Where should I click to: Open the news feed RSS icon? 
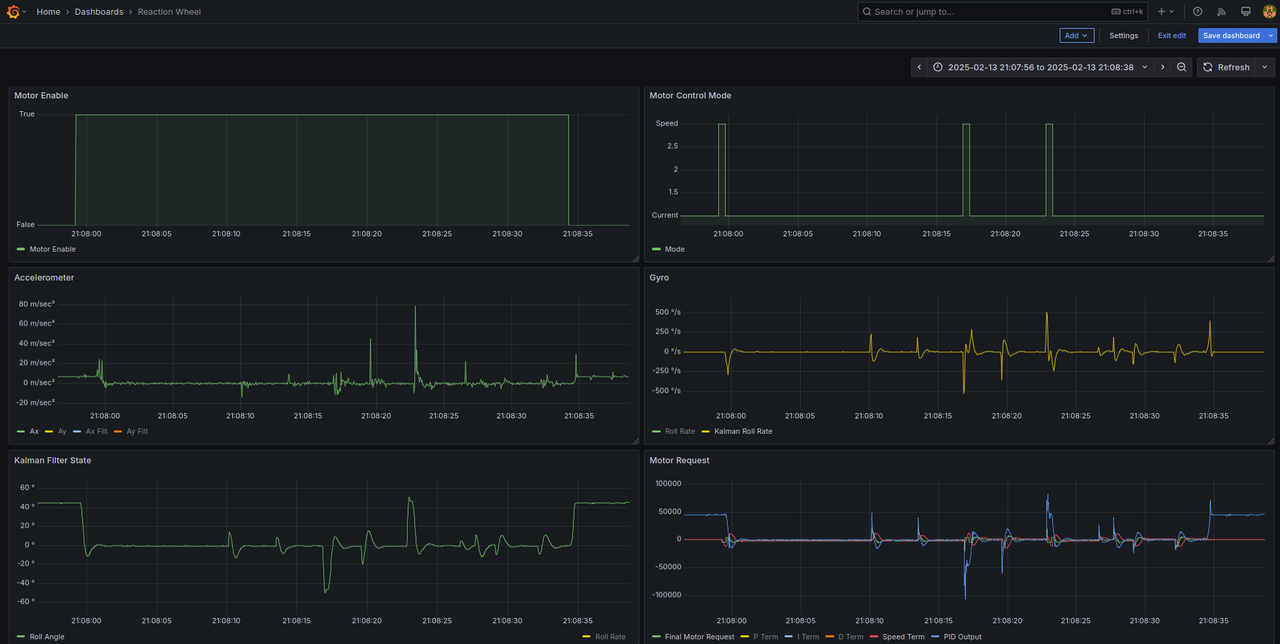click(1221, 12)
